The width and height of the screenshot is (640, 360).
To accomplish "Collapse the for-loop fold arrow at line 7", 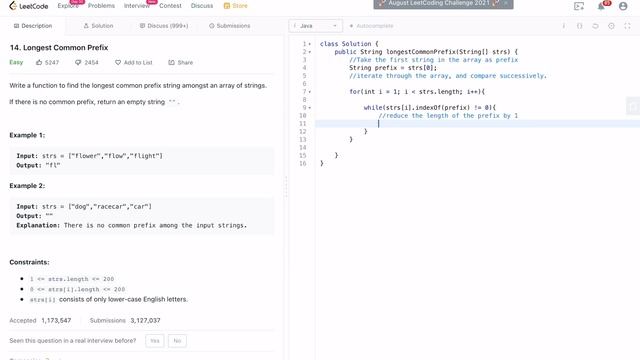I will [x=310, y=92].
